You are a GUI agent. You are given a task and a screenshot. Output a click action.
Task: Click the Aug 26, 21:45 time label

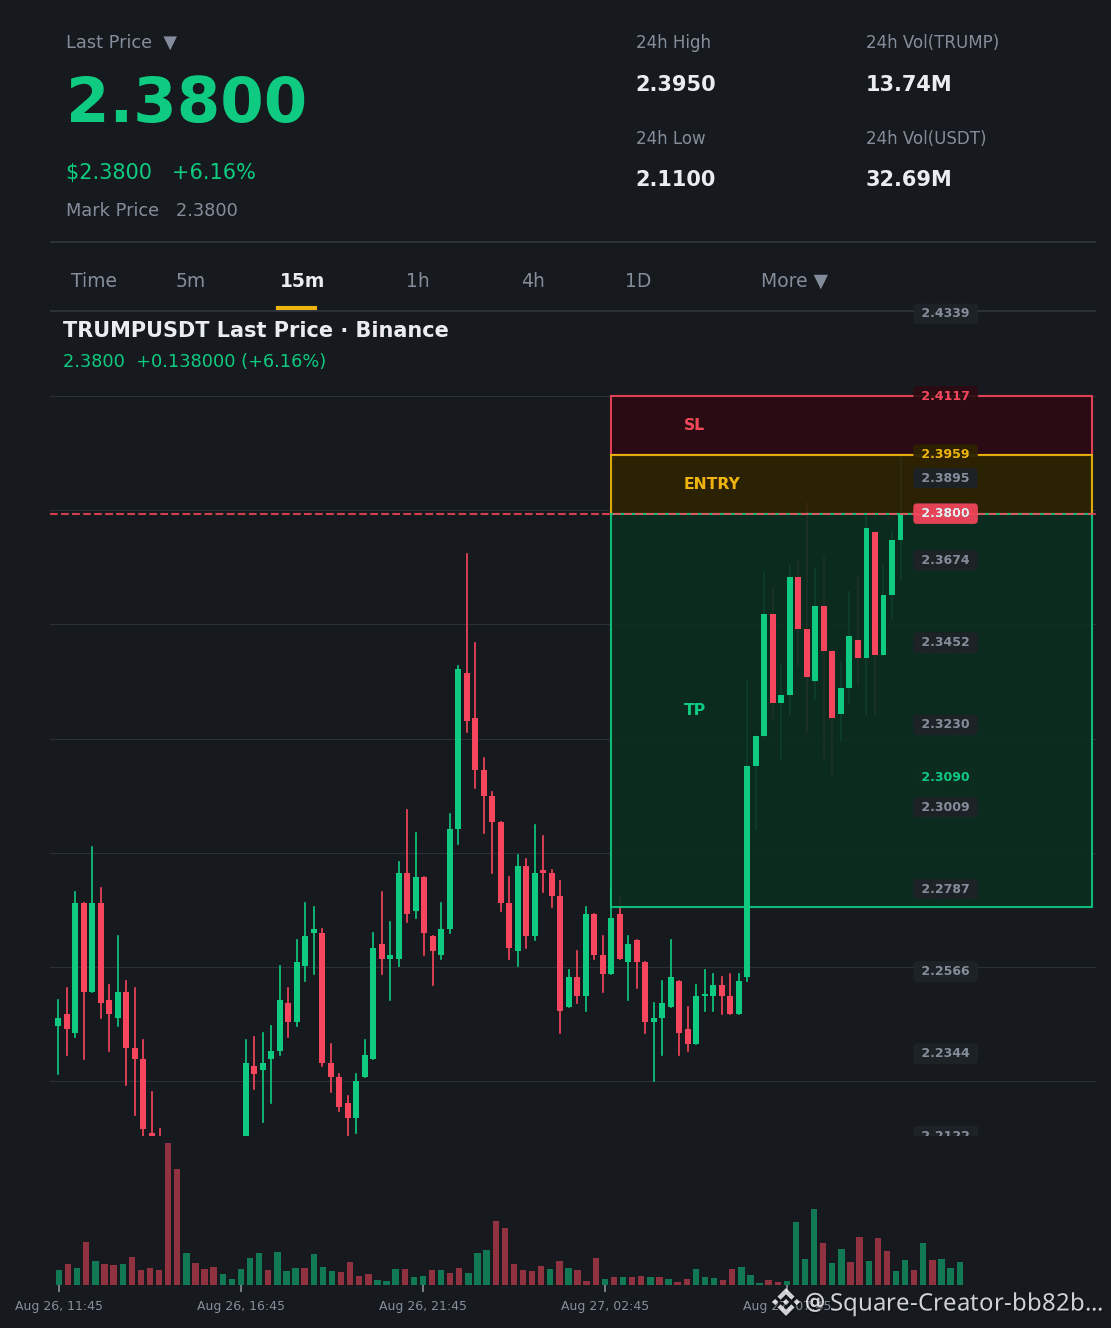click(423, 1306)
